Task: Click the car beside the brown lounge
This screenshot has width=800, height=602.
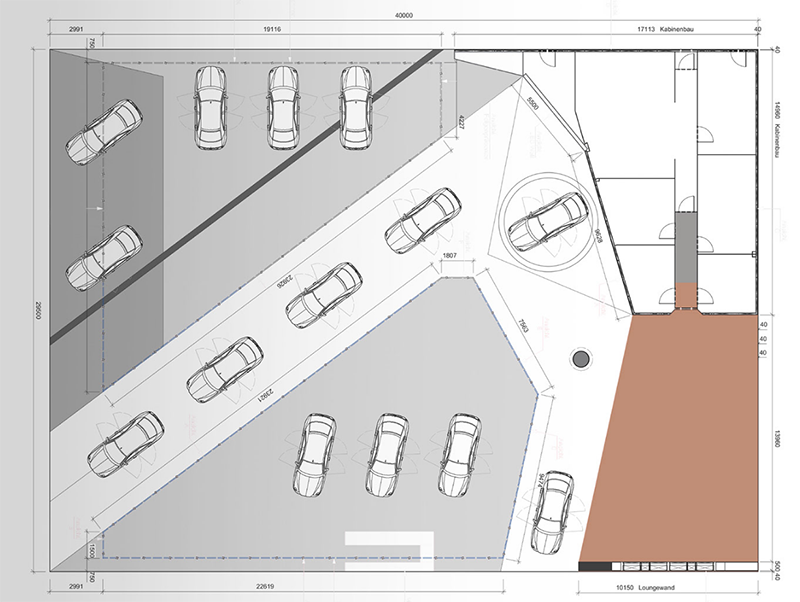Action: pyautogui.click(x=553, y=513)
